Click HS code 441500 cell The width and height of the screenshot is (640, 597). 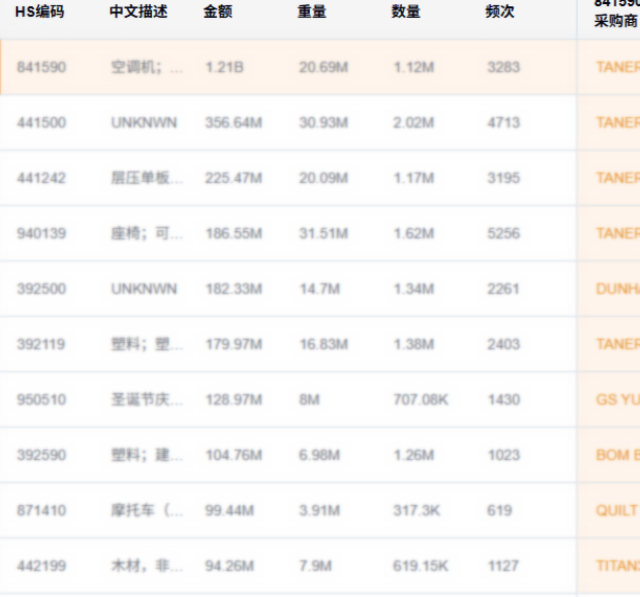click(x=41, y=123)
